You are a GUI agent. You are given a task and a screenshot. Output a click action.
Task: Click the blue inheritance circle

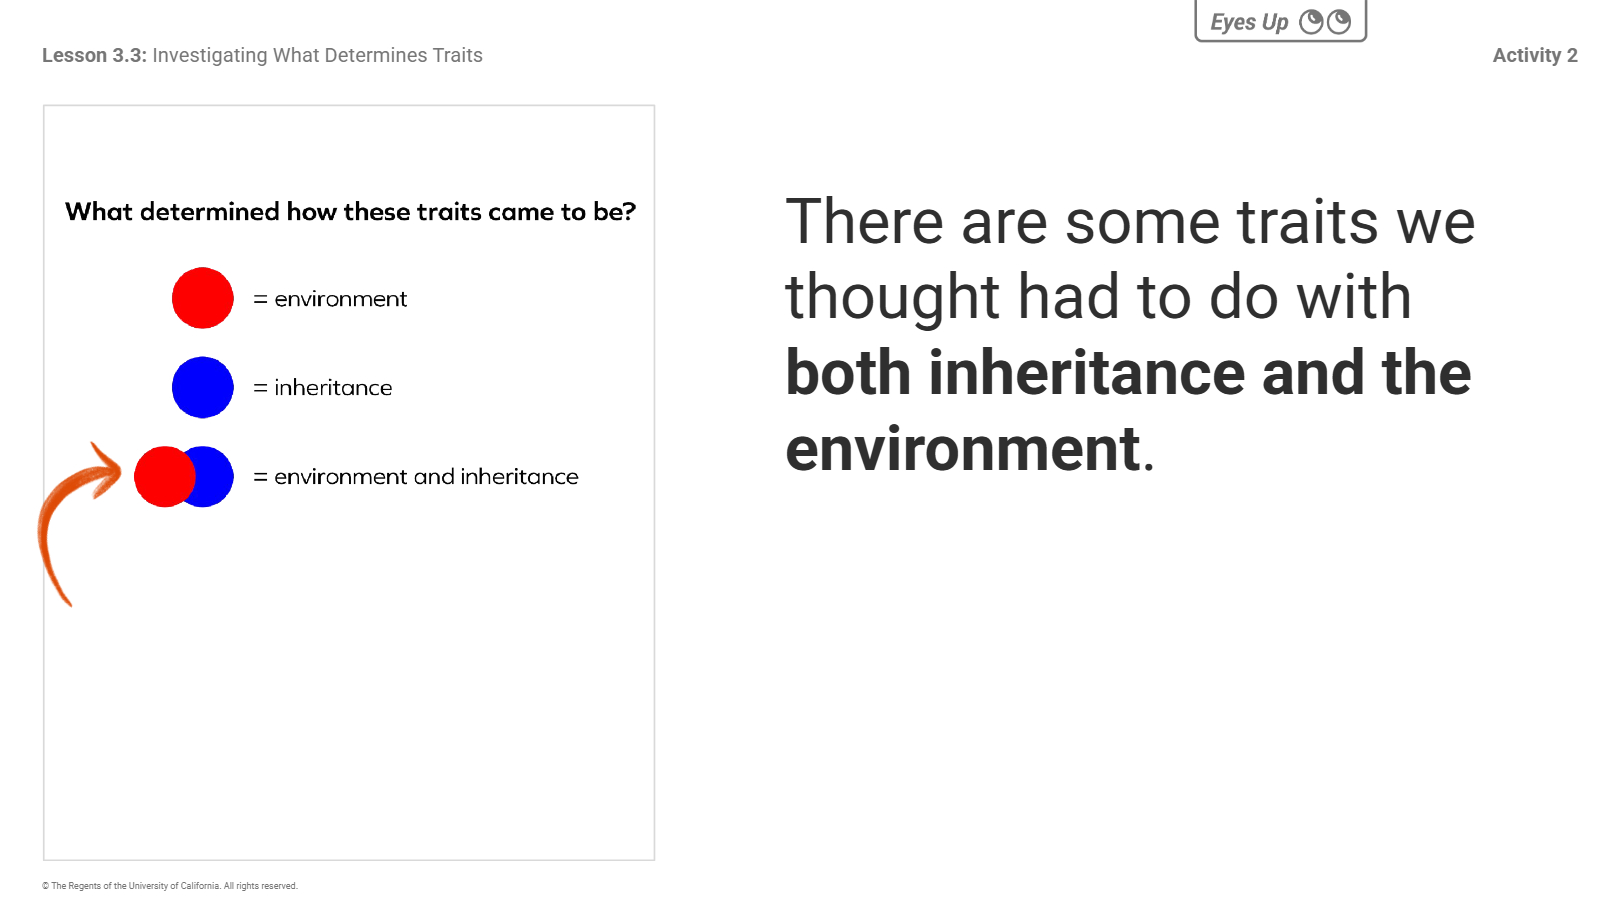[x=203, y=387]
